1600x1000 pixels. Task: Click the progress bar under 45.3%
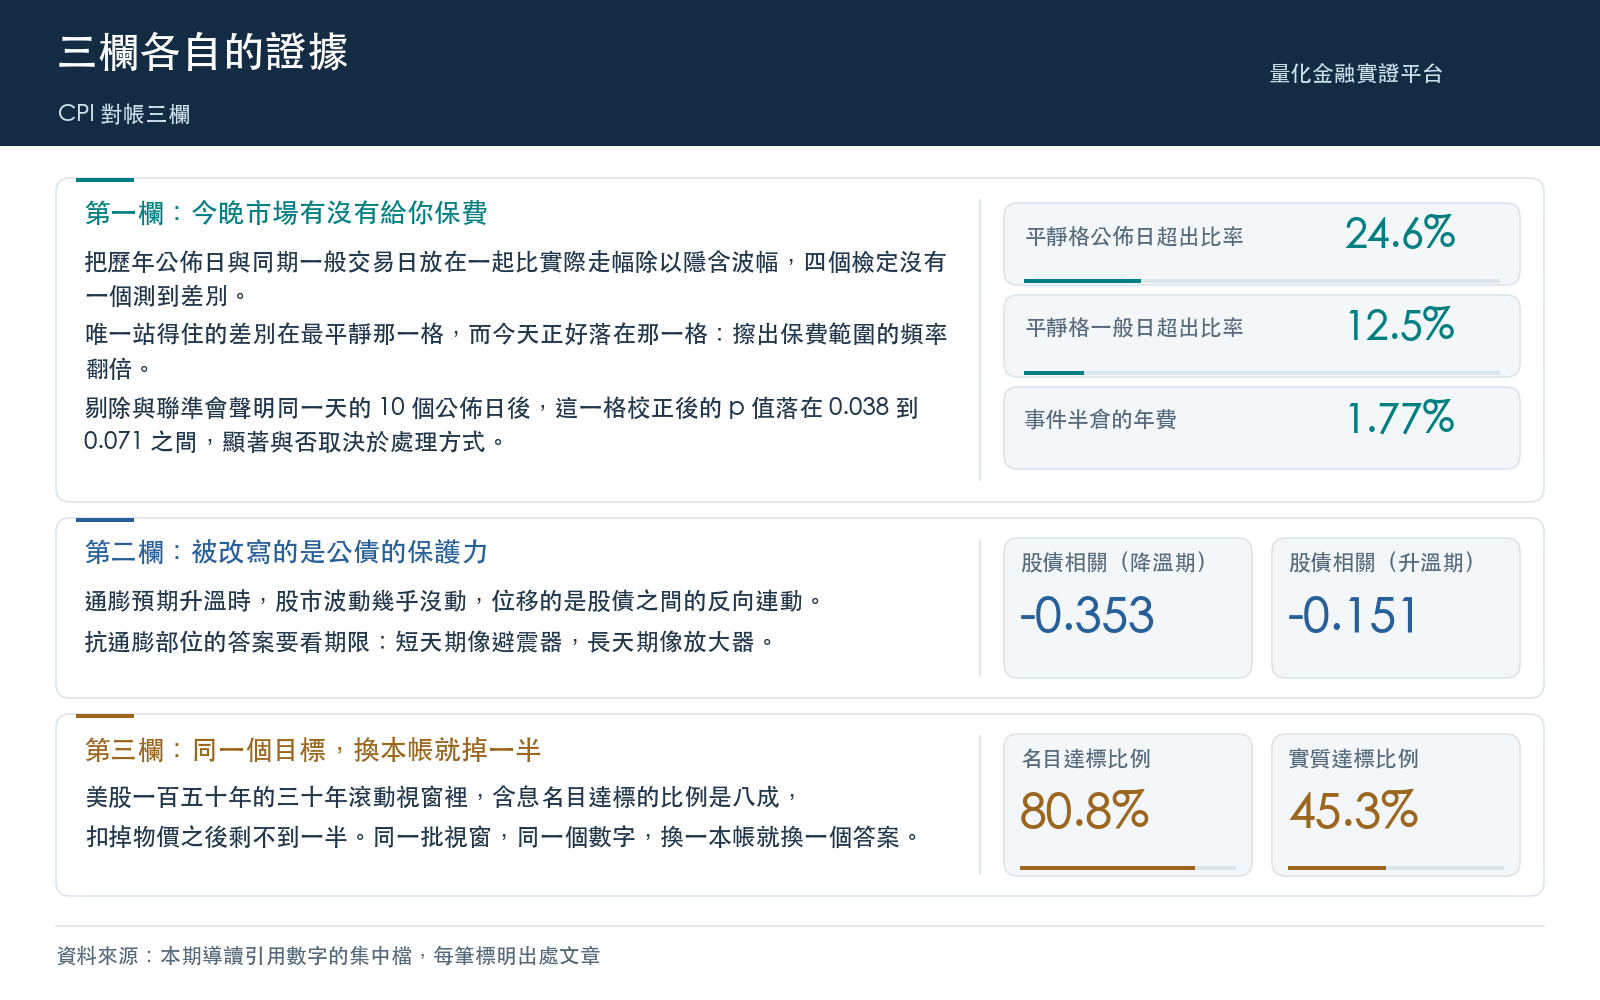[x=1396, y=868]
